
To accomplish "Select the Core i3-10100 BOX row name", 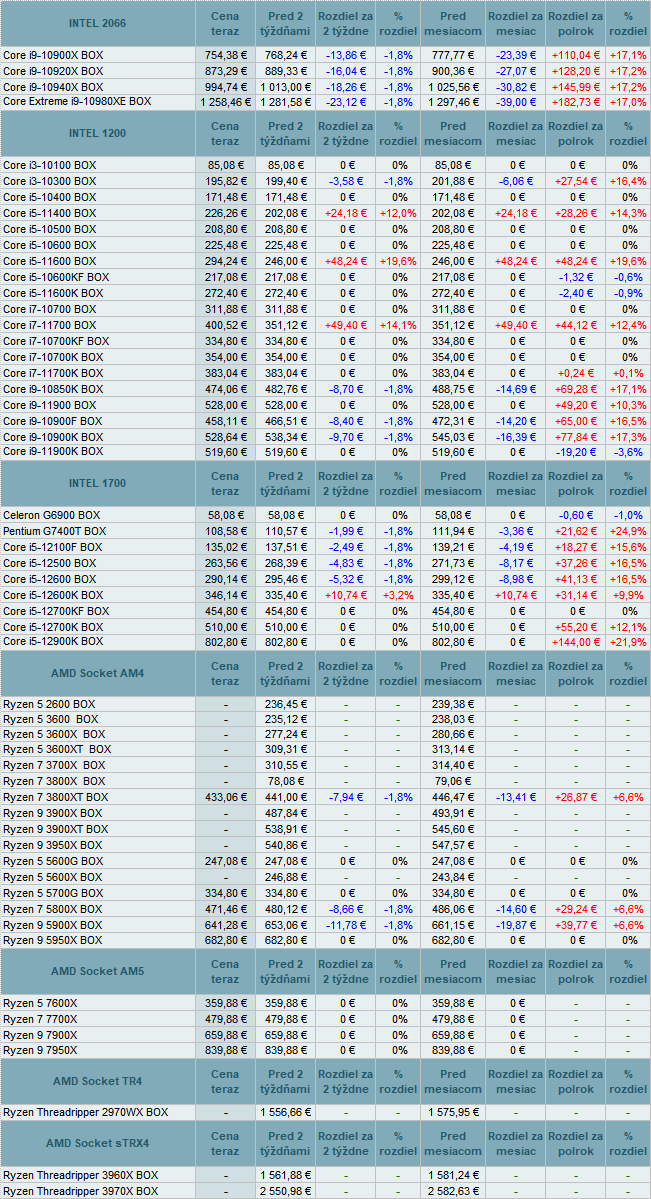I will 49,164.
